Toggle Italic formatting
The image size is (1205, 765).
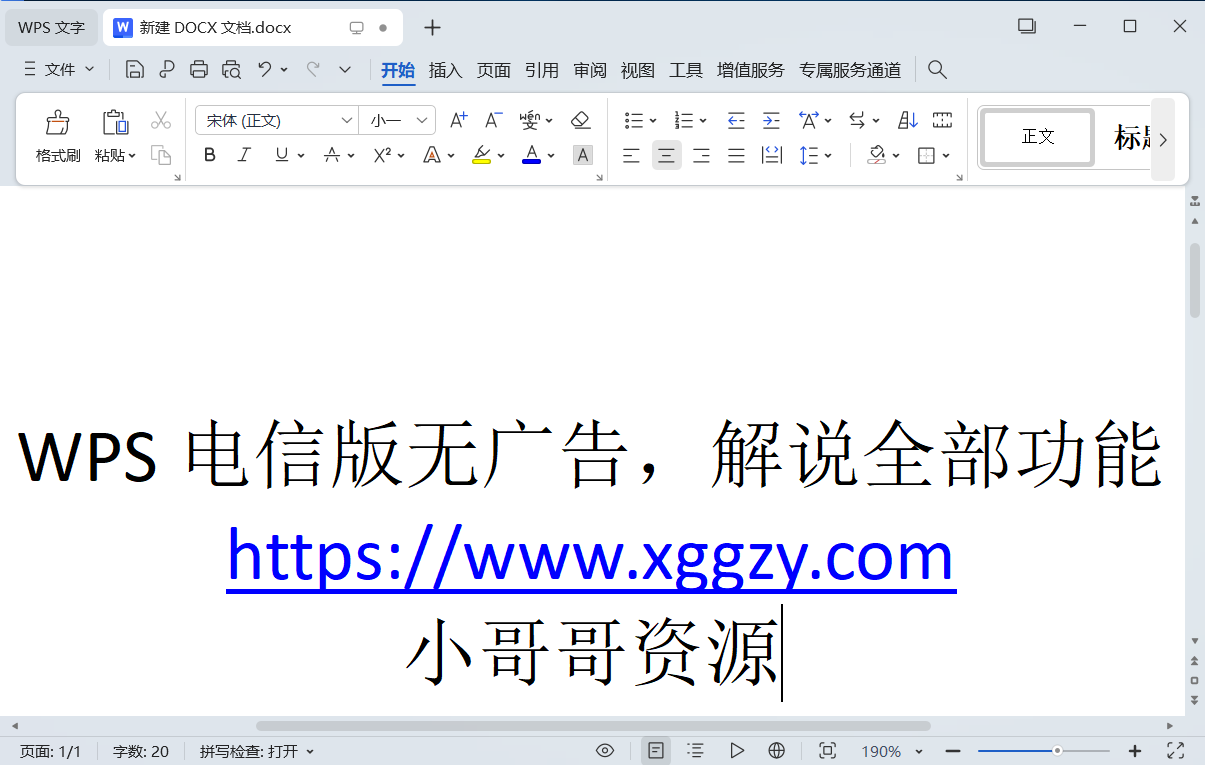point(244,155)
